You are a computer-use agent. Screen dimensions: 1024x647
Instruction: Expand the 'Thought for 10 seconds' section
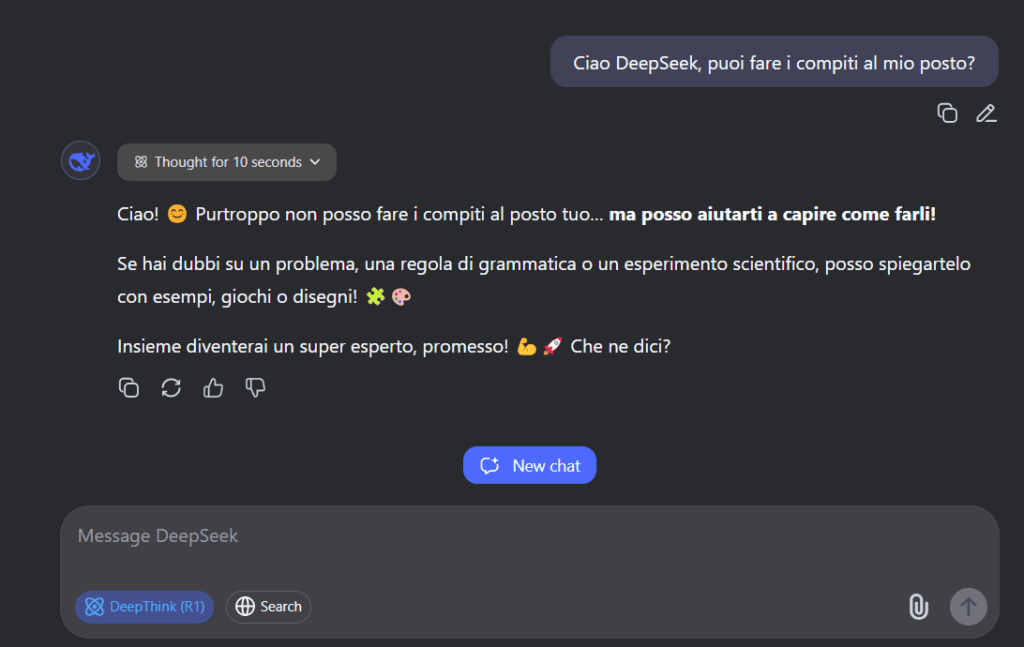(227, 162)
